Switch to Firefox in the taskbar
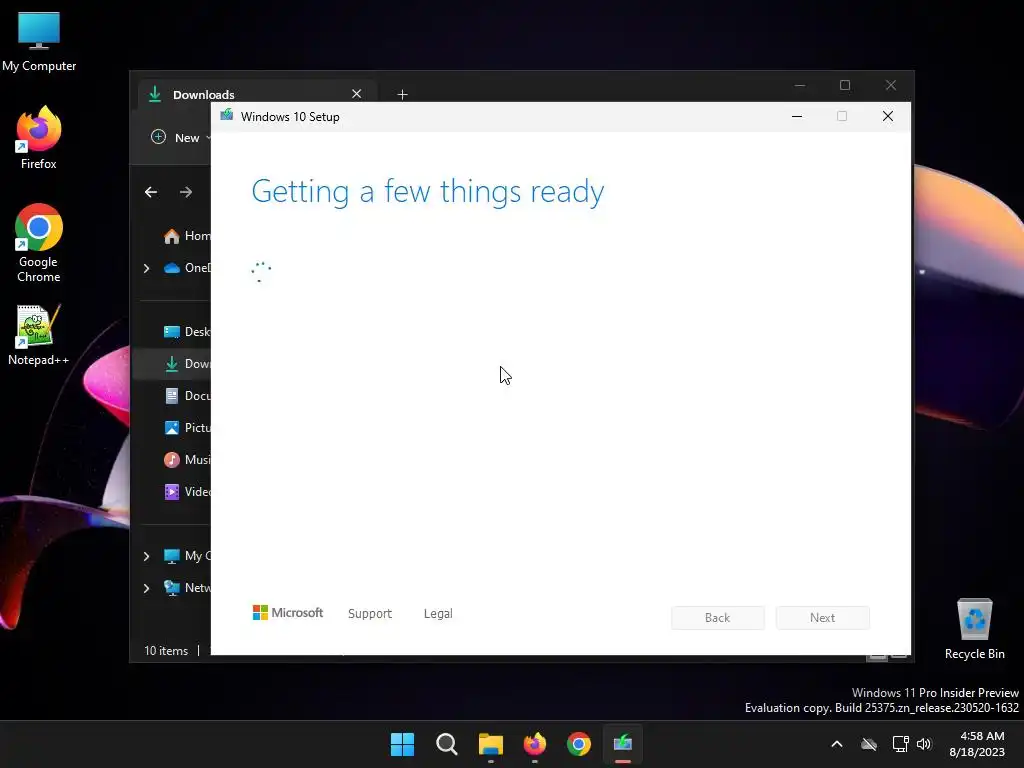1024x768 pixels. pyautogui.click(x=534, y=744)
